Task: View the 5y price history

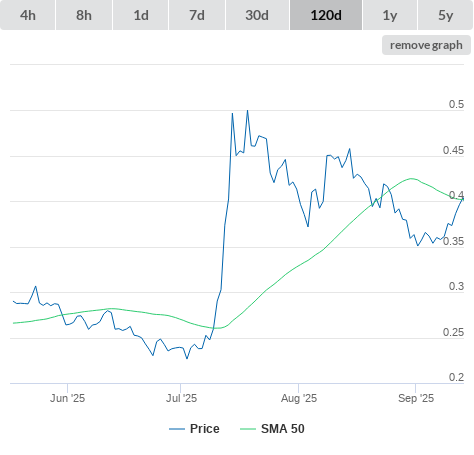Action: pos(445,15)
